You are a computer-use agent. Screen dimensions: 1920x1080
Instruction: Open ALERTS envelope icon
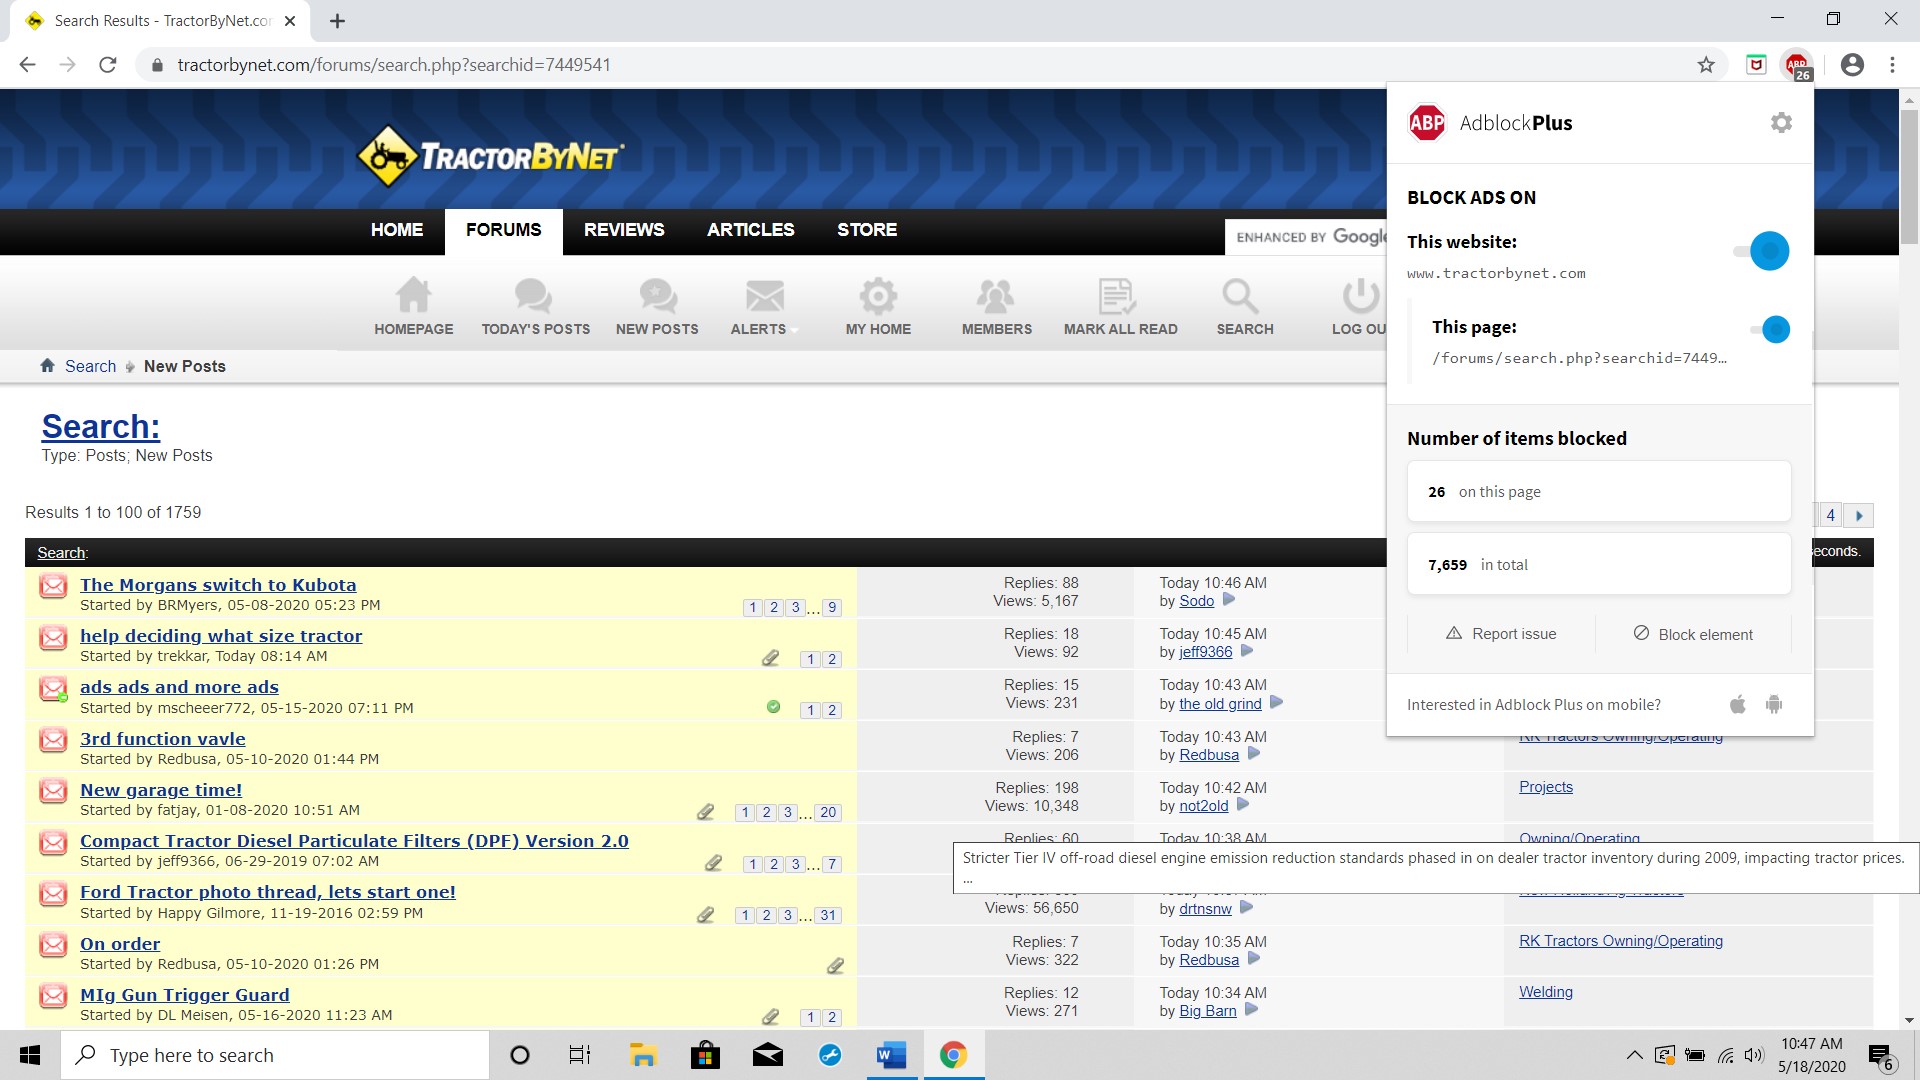click(765, 296)
